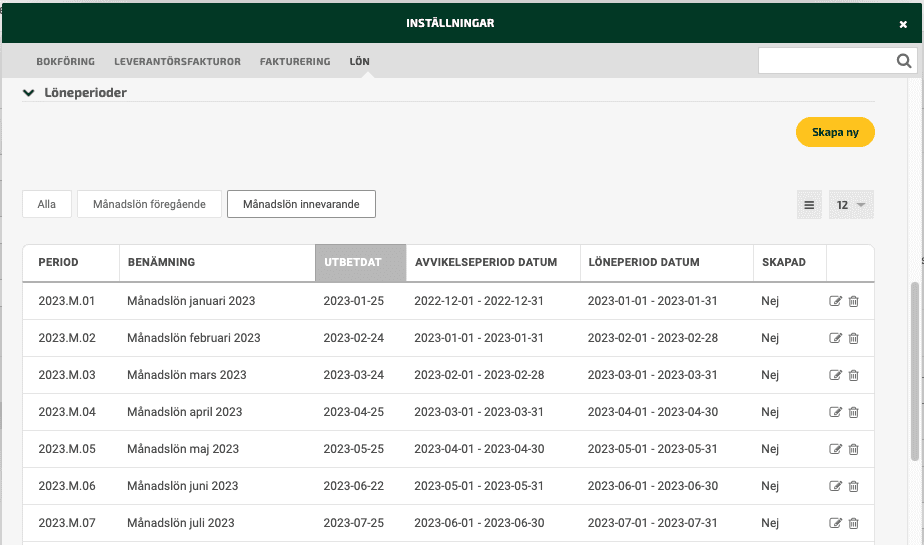Delete the Månadslön mars 2023 period
Viewport: 924px width, 545px height.
click(853, 375)
